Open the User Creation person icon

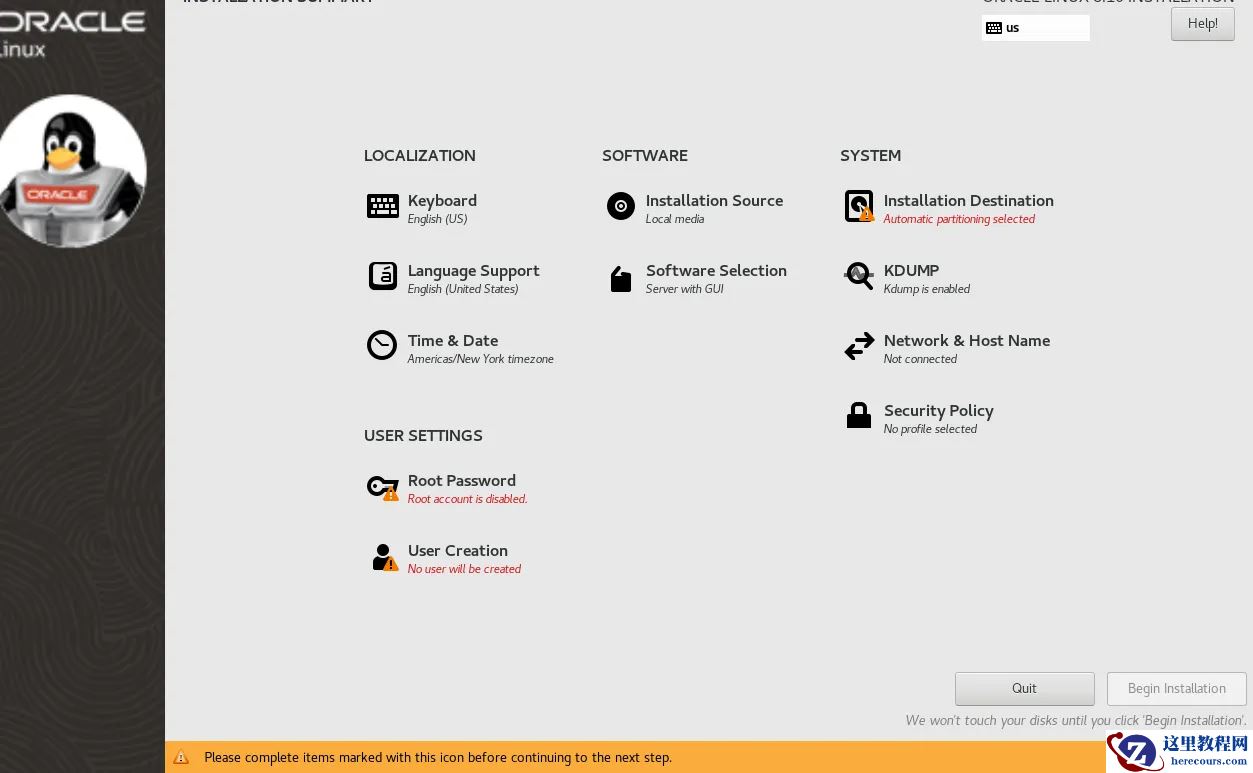(385, 557)
